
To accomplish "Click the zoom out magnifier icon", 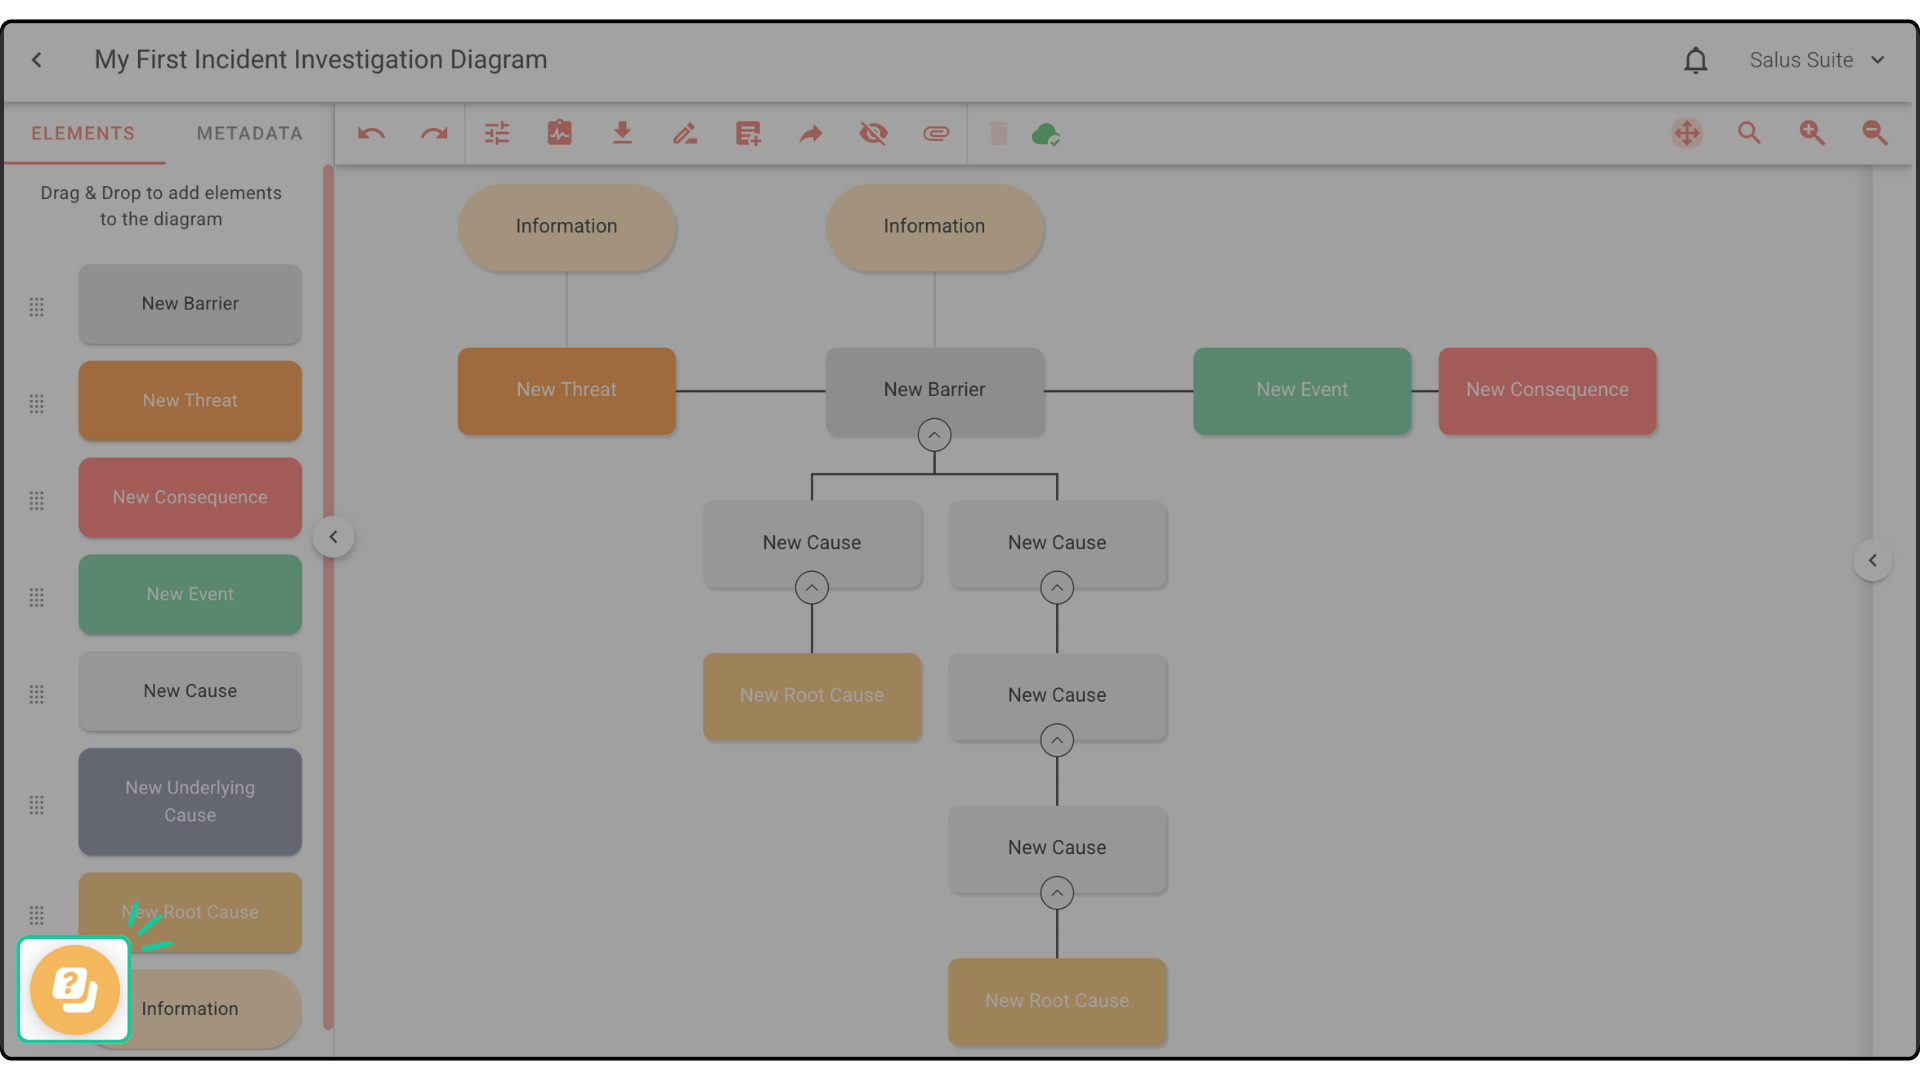I will pyautogui.click(x=1875, y=133).
